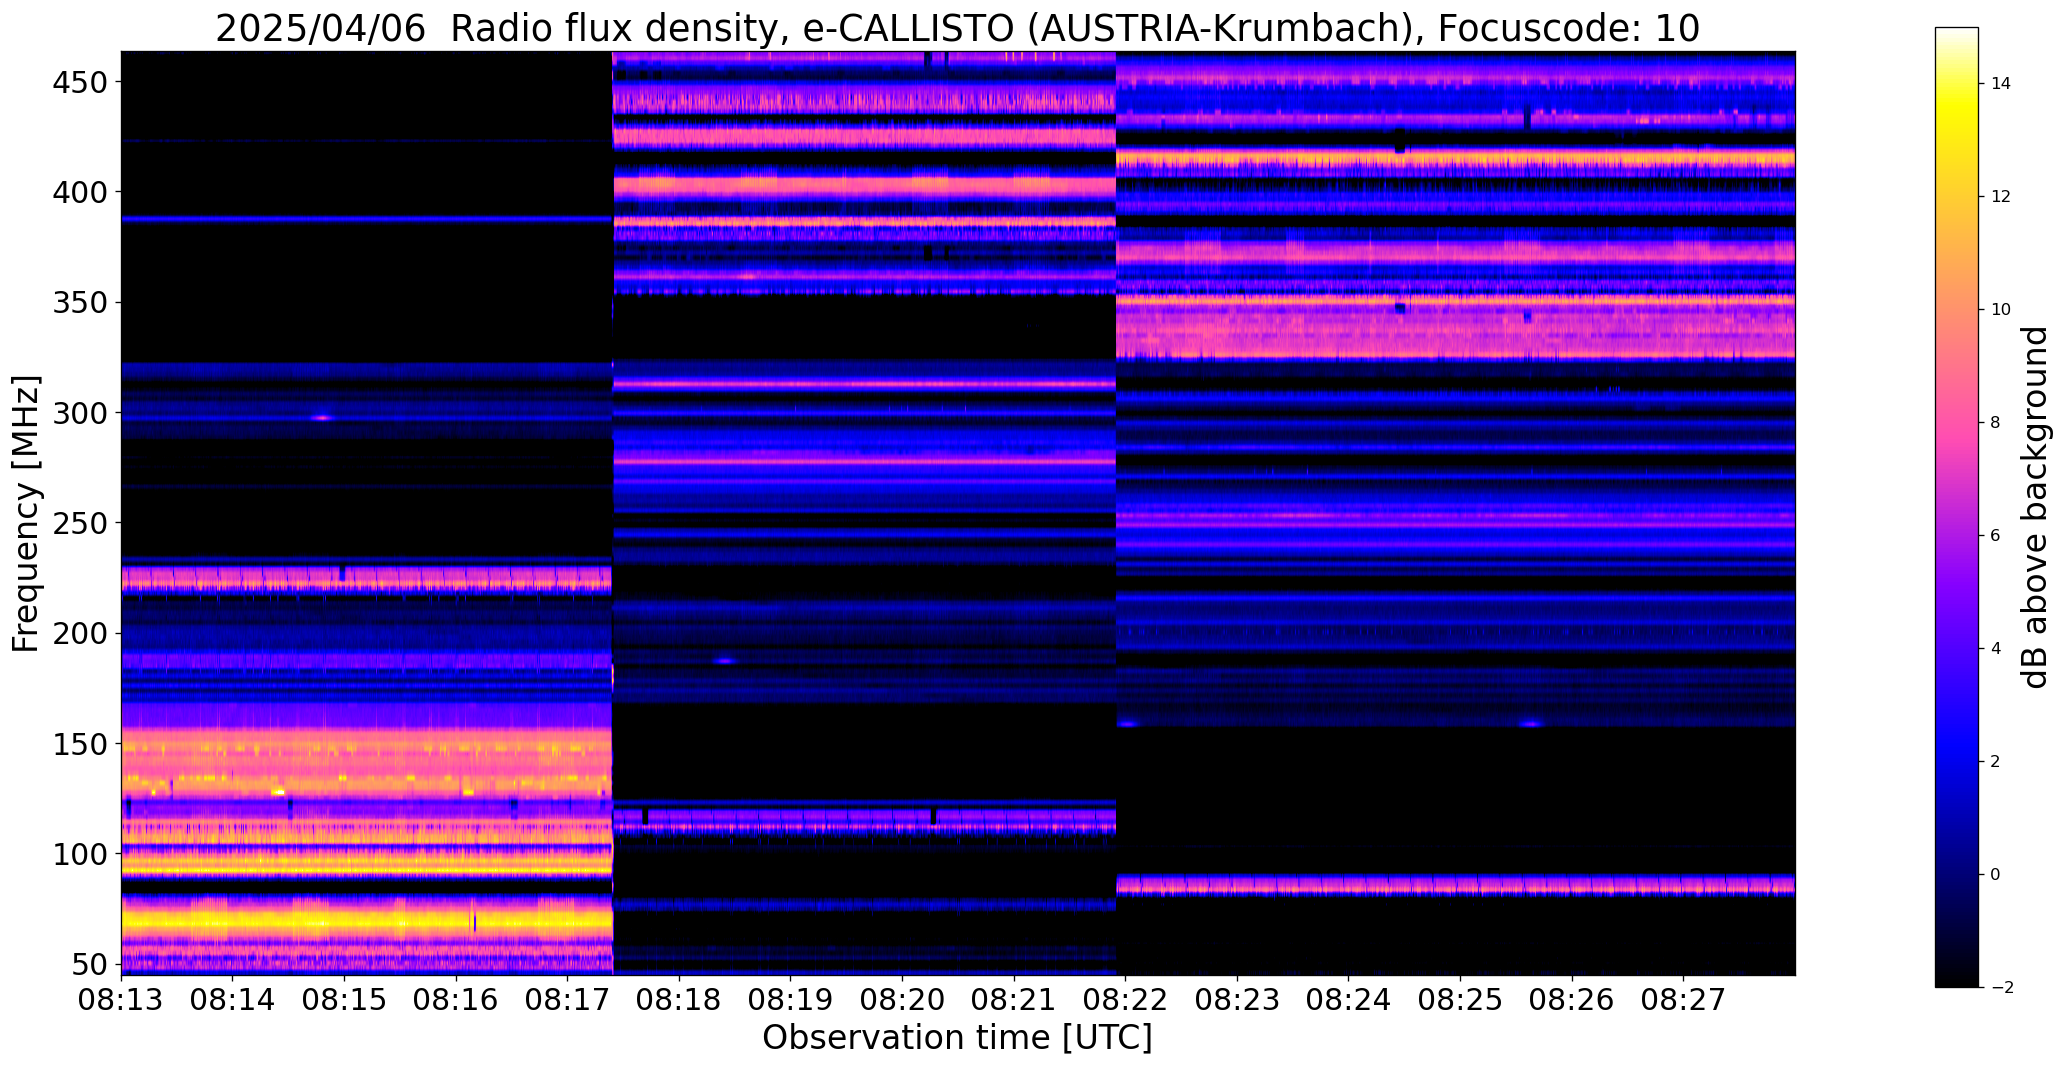
Task: Click the 08:25 time tick label
Action: click(1460, 1000)
